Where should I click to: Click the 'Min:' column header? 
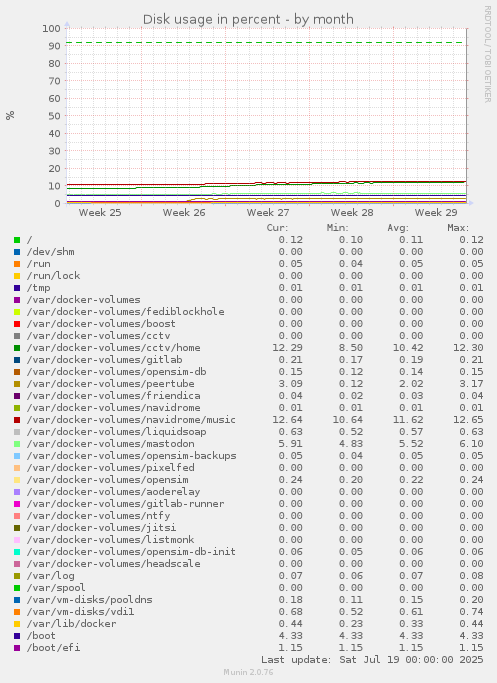coord(338,228)
